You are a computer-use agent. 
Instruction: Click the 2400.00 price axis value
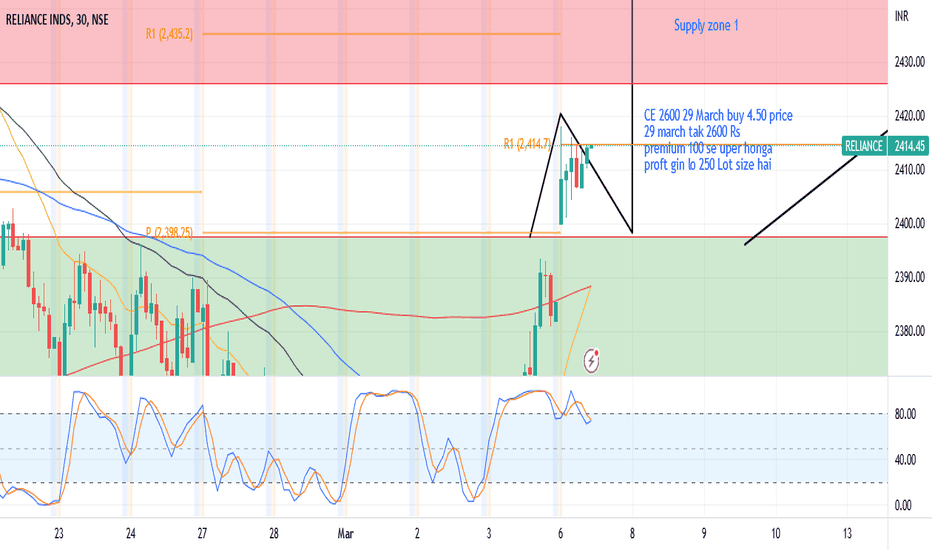coord(909,224)
